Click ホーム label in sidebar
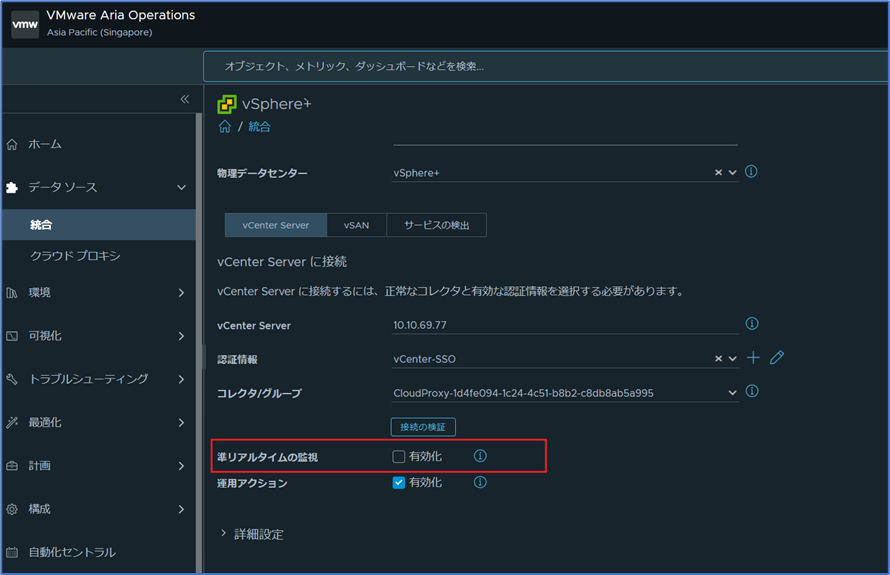The height and width of the screenshot is (575, 890). tap(45, 144)
